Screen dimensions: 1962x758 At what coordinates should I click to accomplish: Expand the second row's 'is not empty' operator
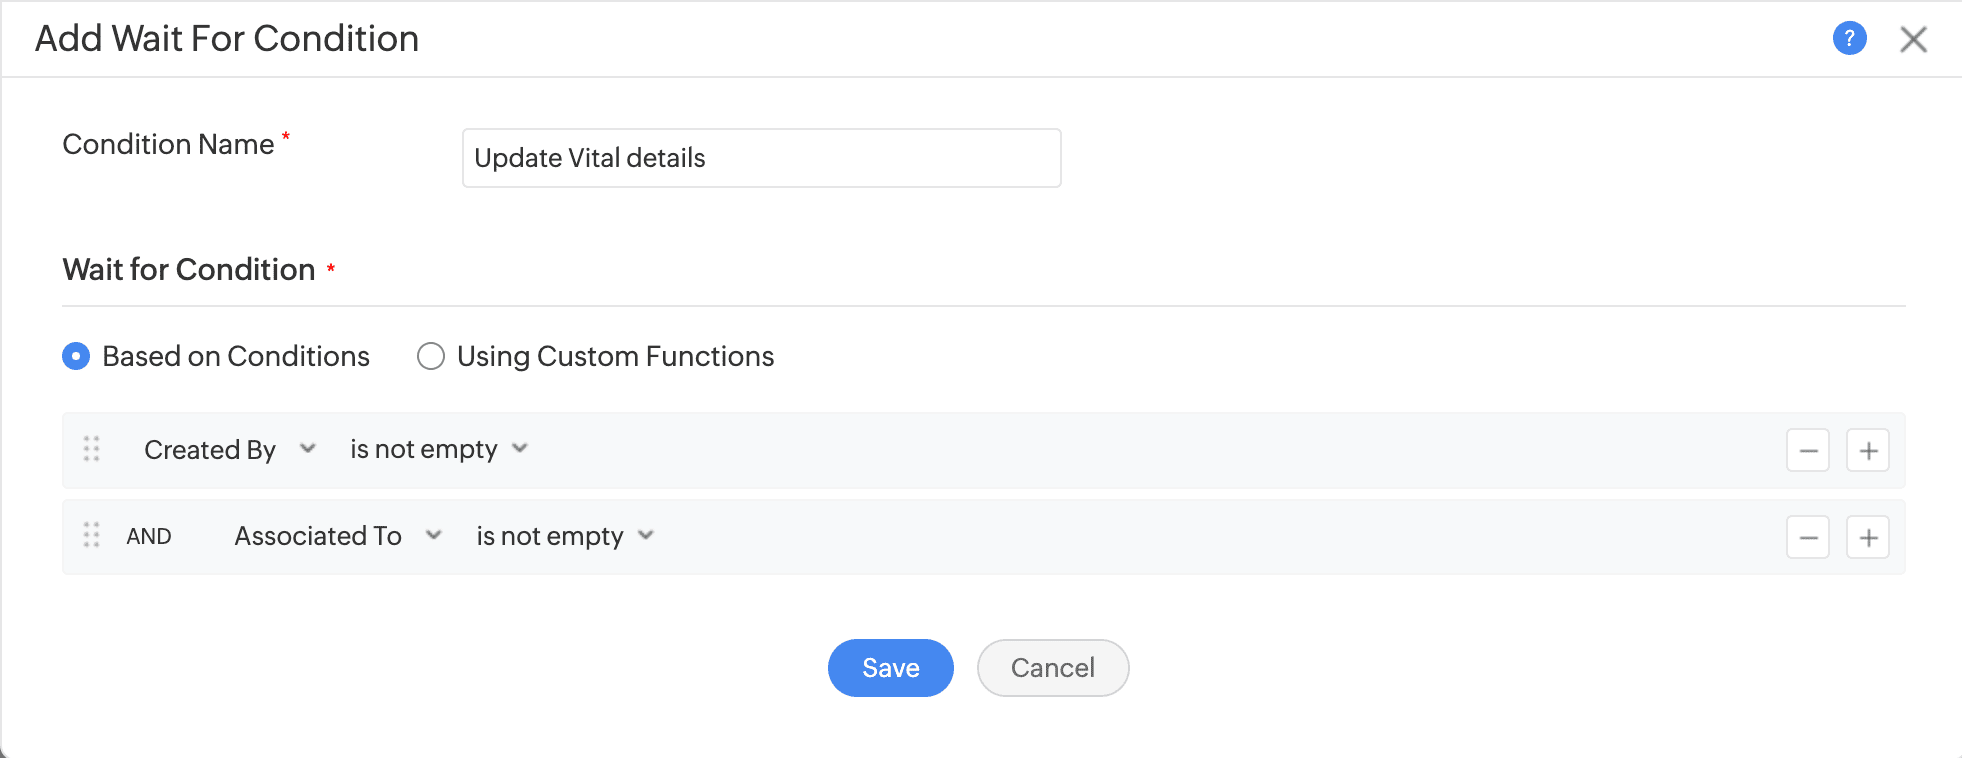[x=564, y=536]
